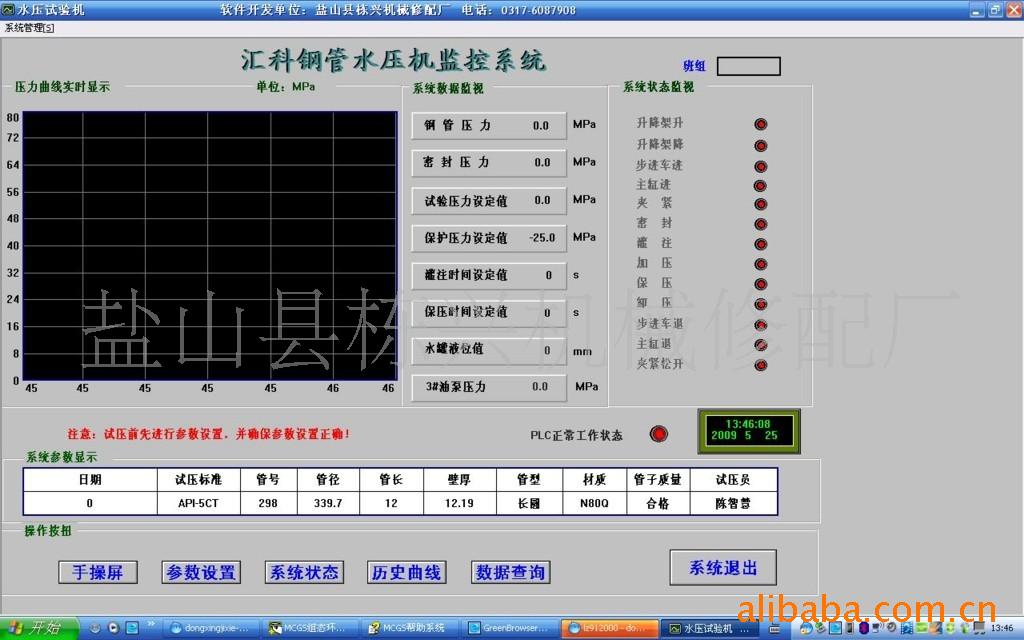Select the 保护压力设定值 field
The width and height of the screenshot is (1024, 640).
(x=488, y=238)
